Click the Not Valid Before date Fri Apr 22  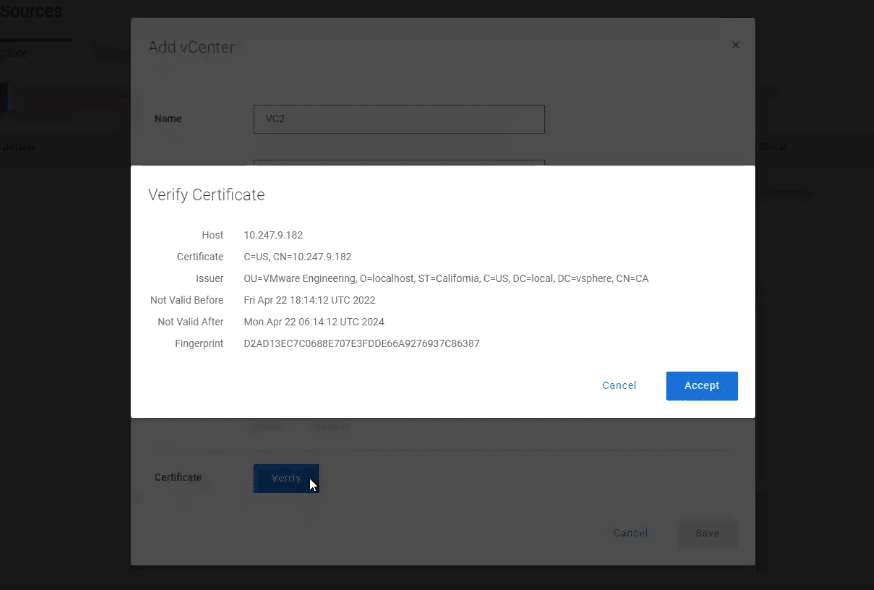coord(309,300)
